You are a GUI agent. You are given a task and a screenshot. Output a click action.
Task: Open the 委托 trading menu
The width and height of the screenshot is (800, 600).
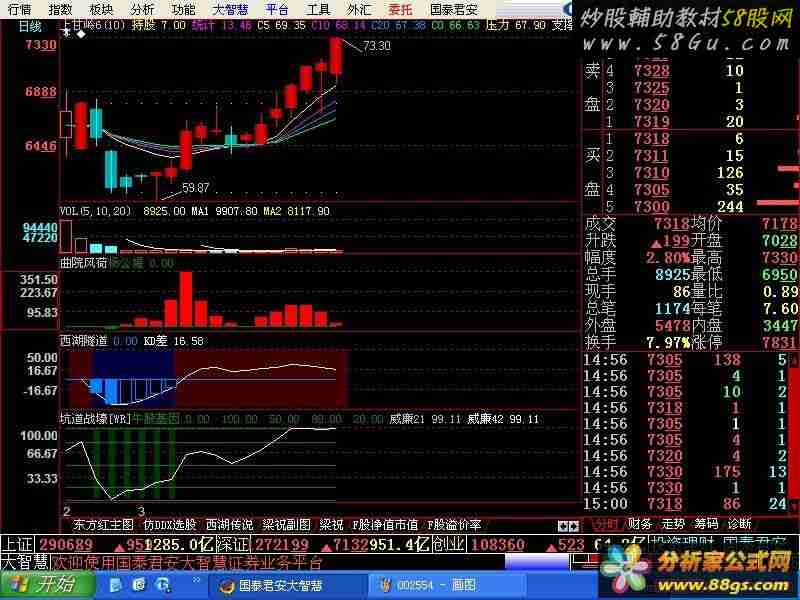(x=400, y=10)
